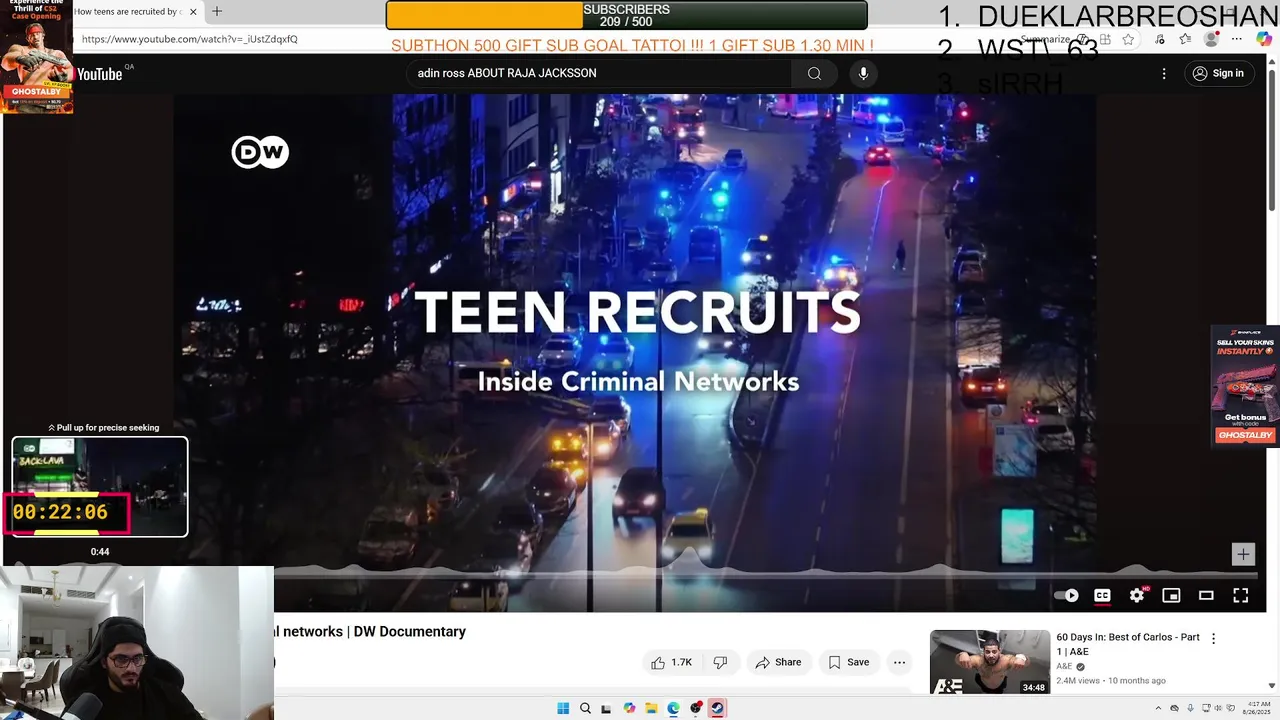Open the media control music icon in toolbar
The height and width of the screenshot is (720, 1280).
tap(1160, 39)
